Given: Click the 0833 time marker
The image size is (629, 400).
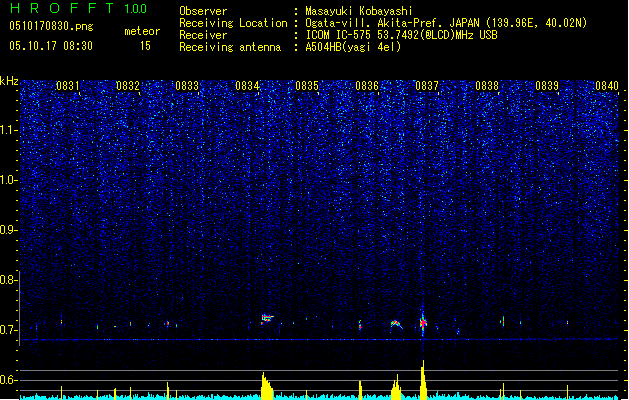Looking at the screenshot, I should [x=187, y=86].
